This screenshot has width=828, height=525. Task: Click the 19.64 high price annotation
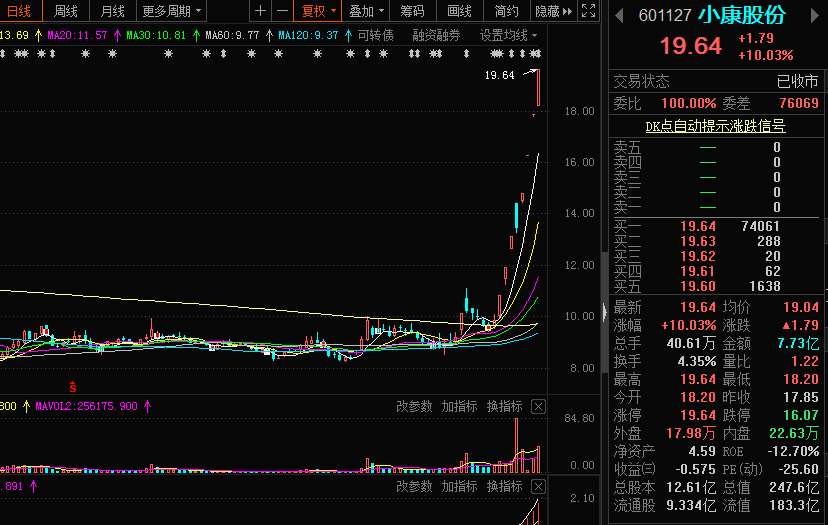click(x=500, y=76)
